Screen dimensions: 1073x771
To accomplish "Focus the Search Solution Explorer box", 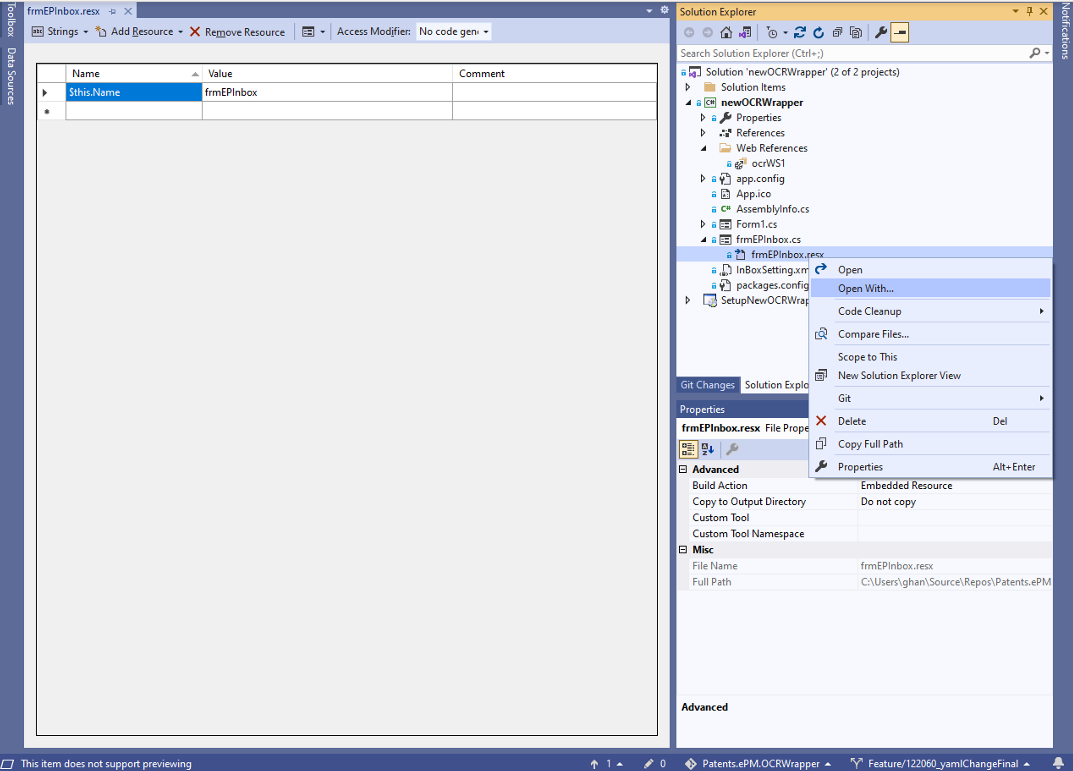I will tap(852, 53).
